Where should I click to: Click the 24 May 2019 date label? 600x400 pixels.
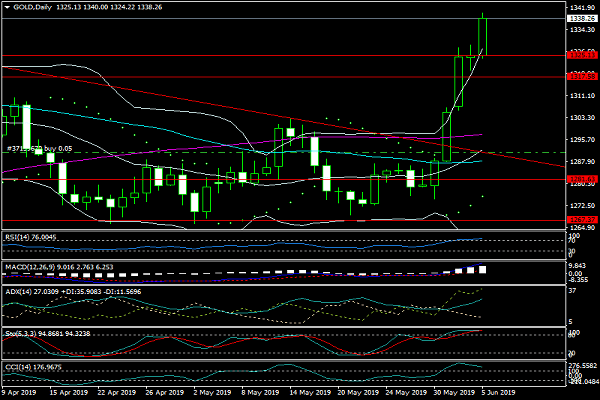pos(406,393)
